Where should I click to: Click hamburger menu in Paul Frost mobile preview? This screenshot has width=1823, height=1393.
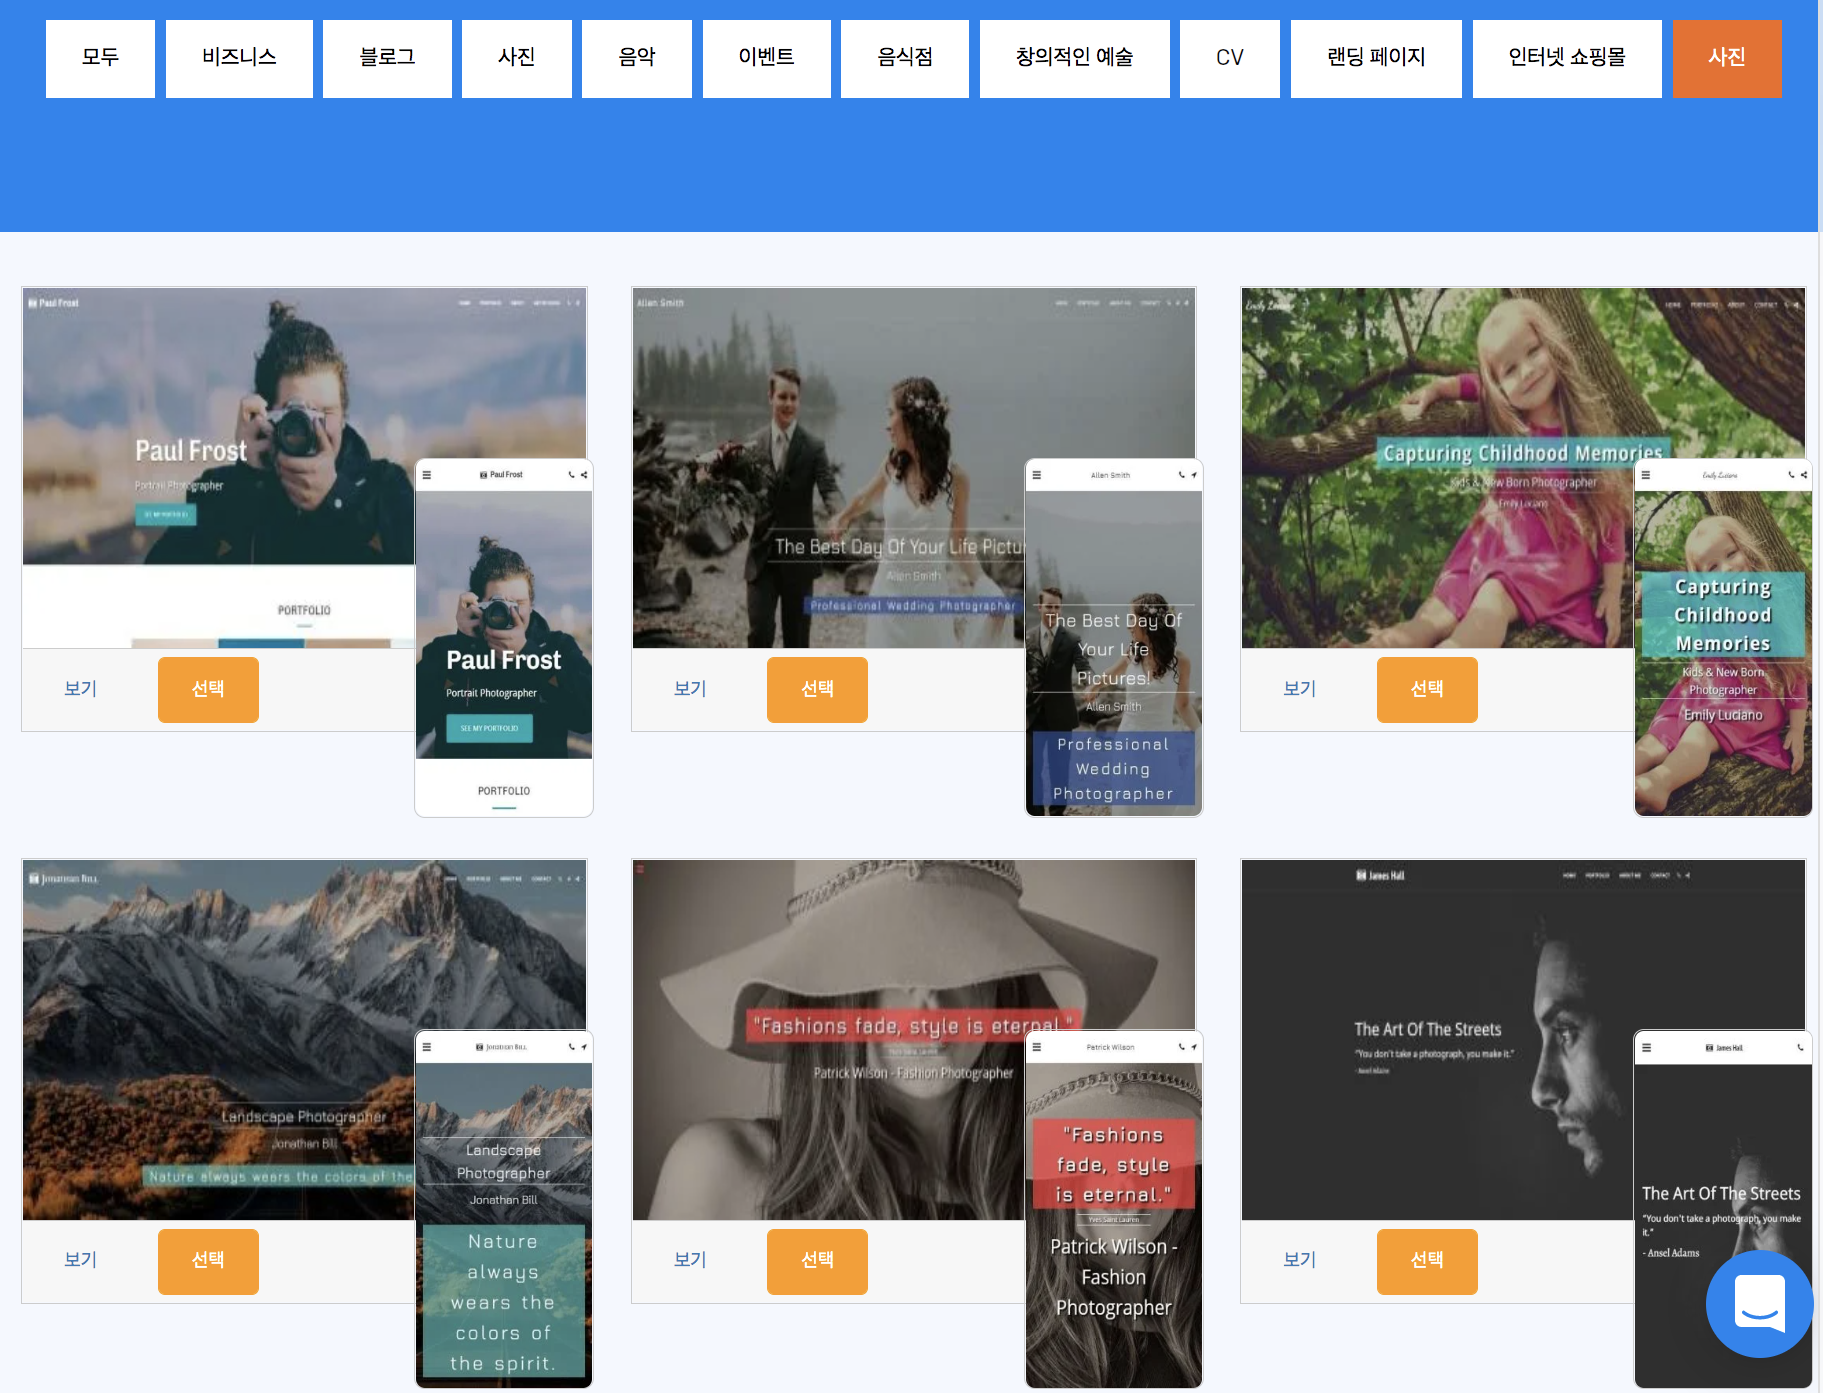427,475
